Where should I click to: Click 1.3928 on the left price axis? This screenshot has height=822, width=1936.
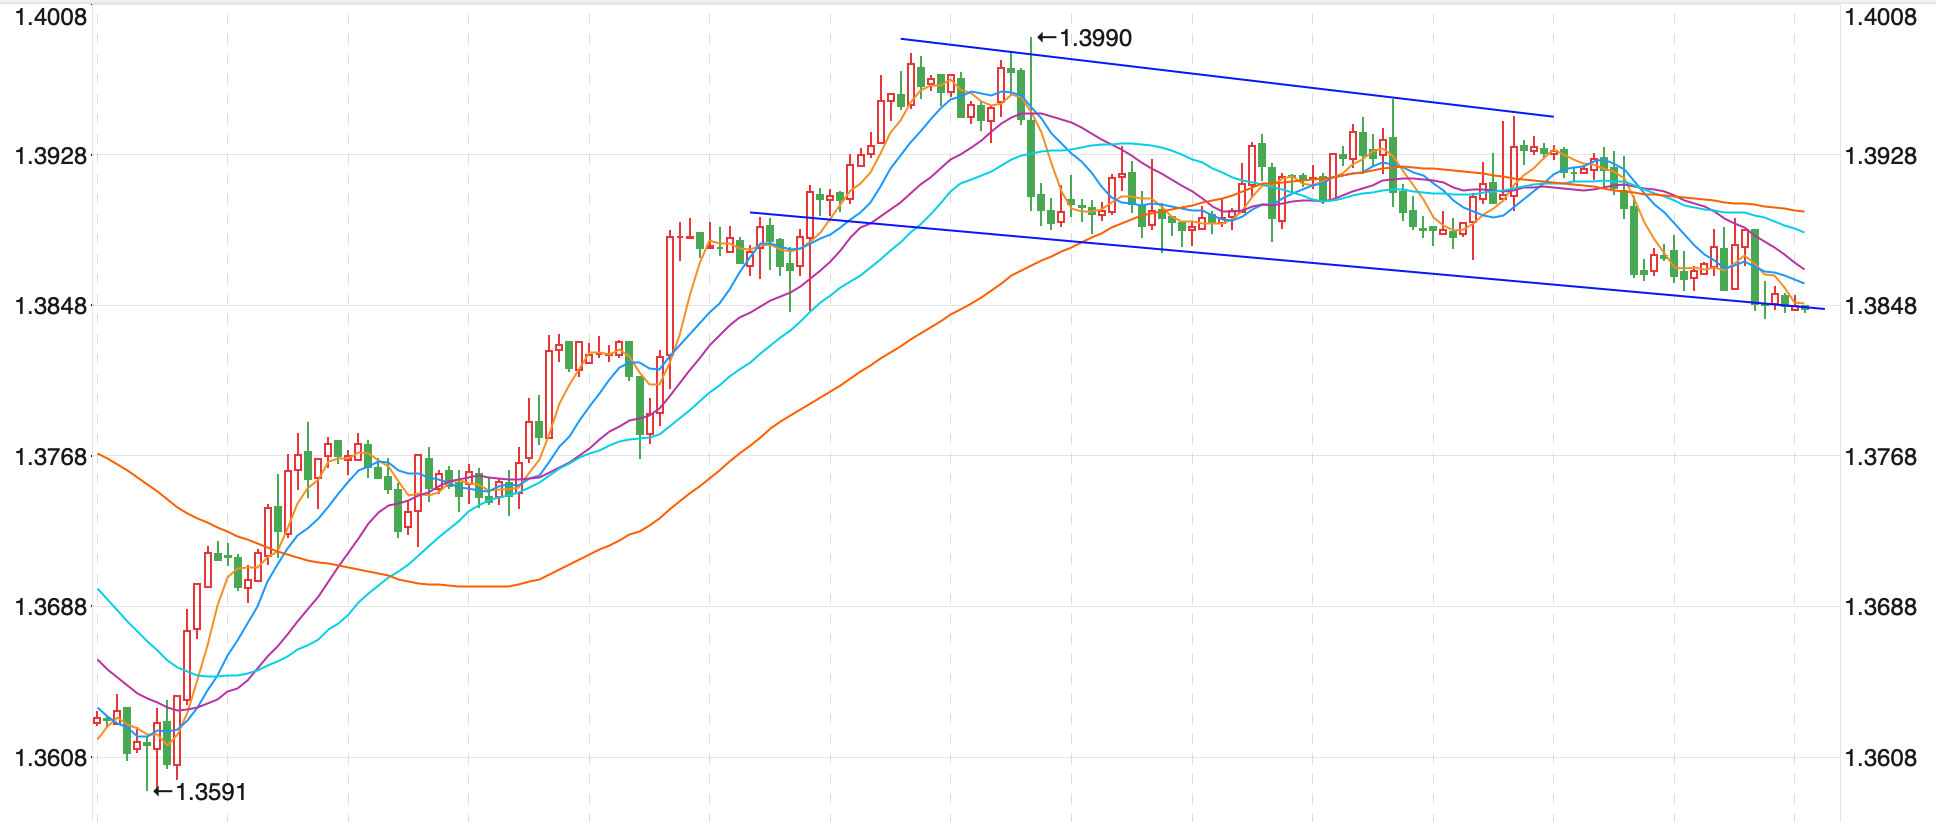[50, 156]
